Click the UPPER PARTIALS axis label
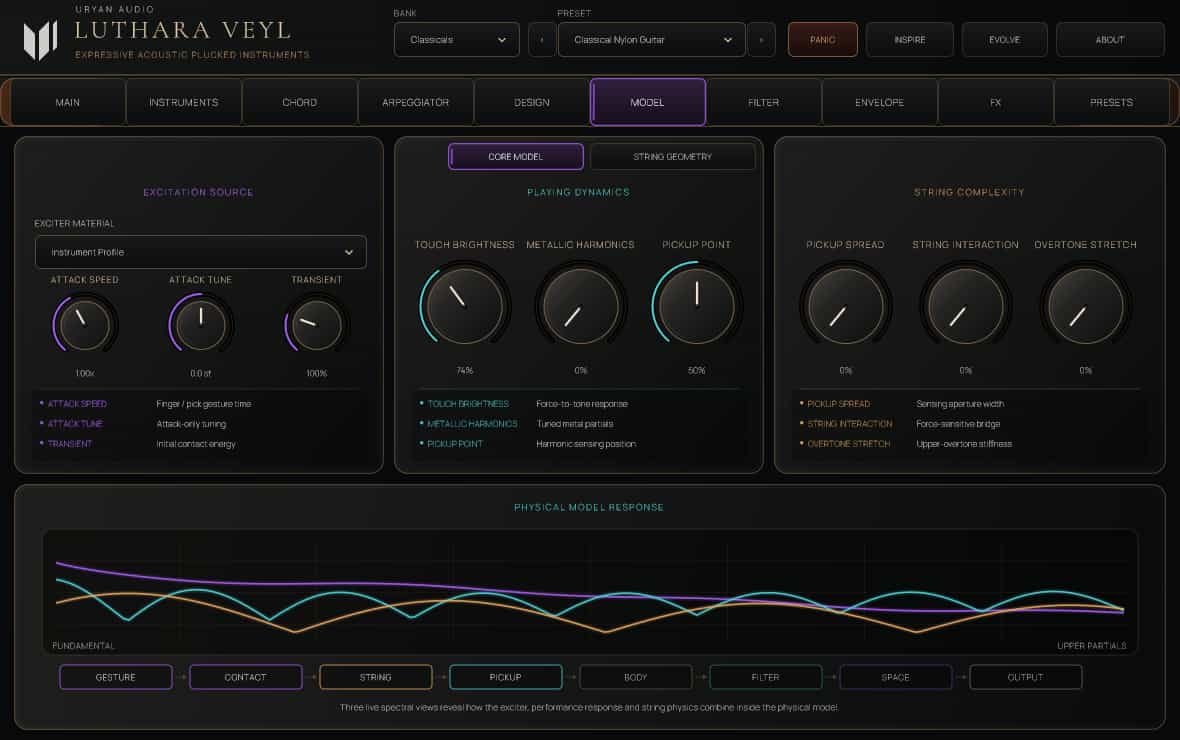The height and width of the screenshot is (740, 1180). (x=1092, y=646)
